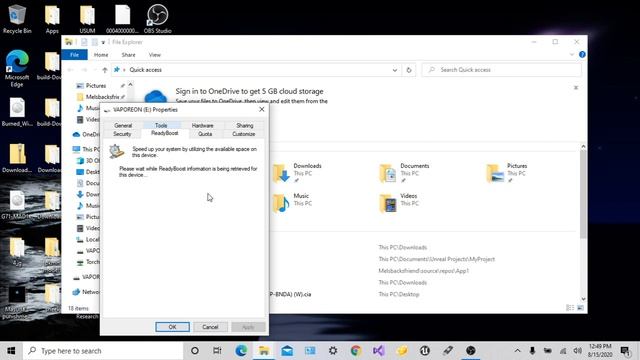Select the ReadyBoost tab in Properties
Image resolution: width=640 pixels, height=360 pixels.
click(x=164, y=133)
